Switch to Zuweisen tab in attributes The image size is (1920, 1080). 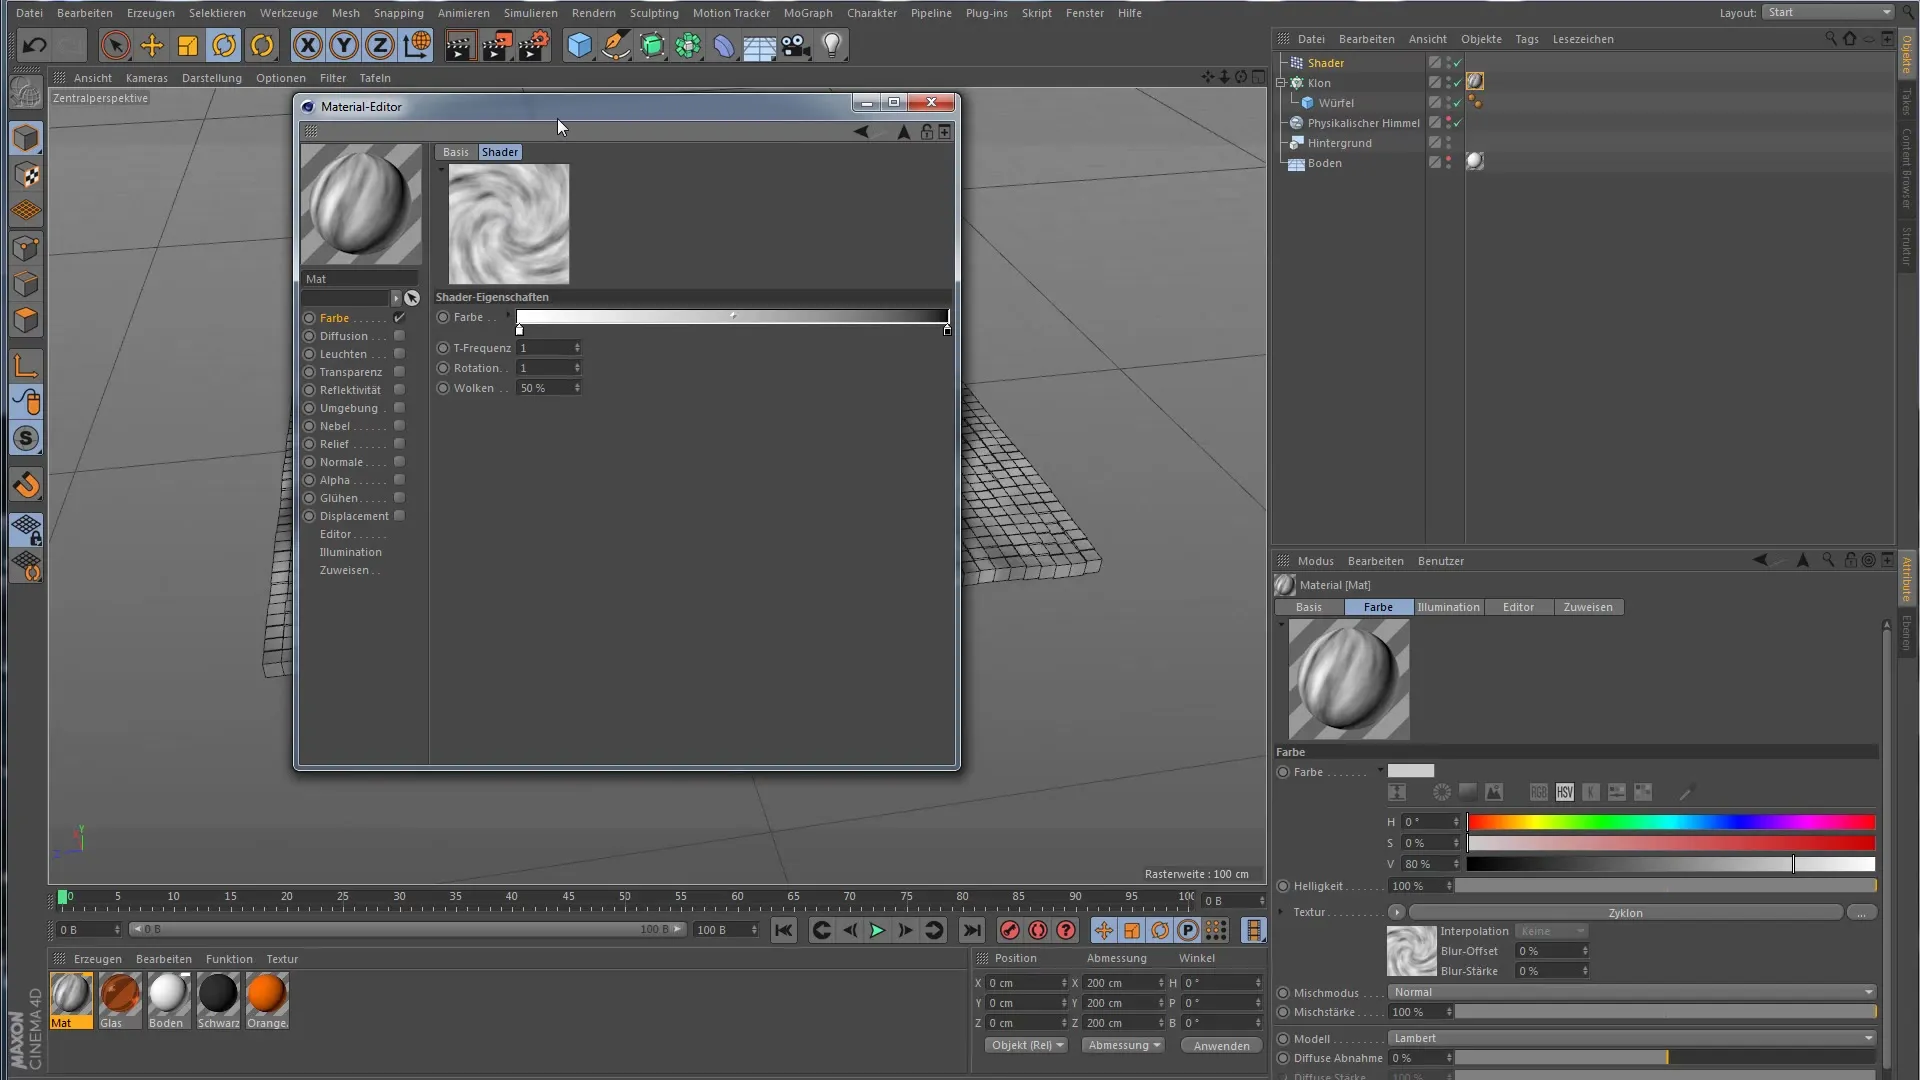[1588, 607]
